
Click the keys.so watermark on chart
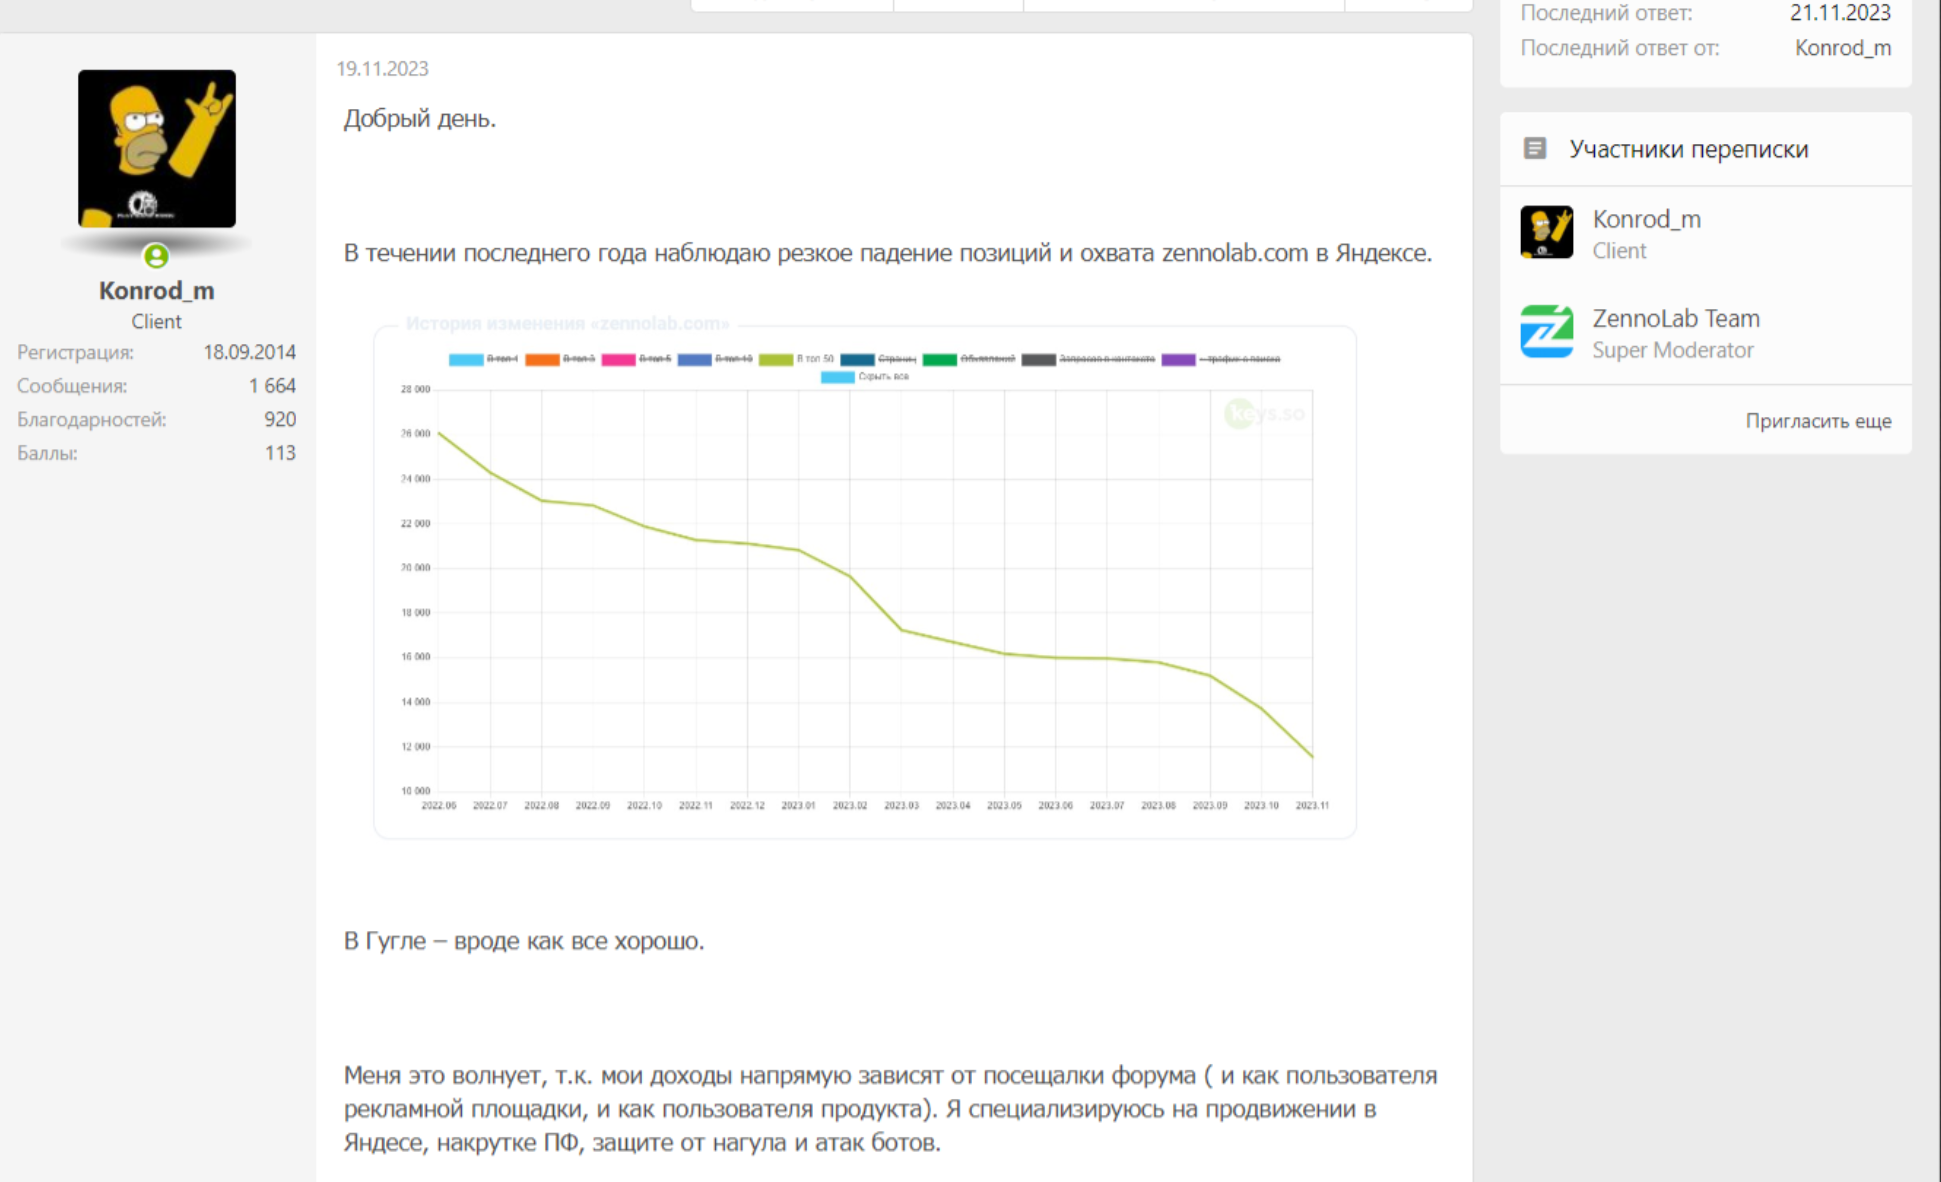point(1265,413)
